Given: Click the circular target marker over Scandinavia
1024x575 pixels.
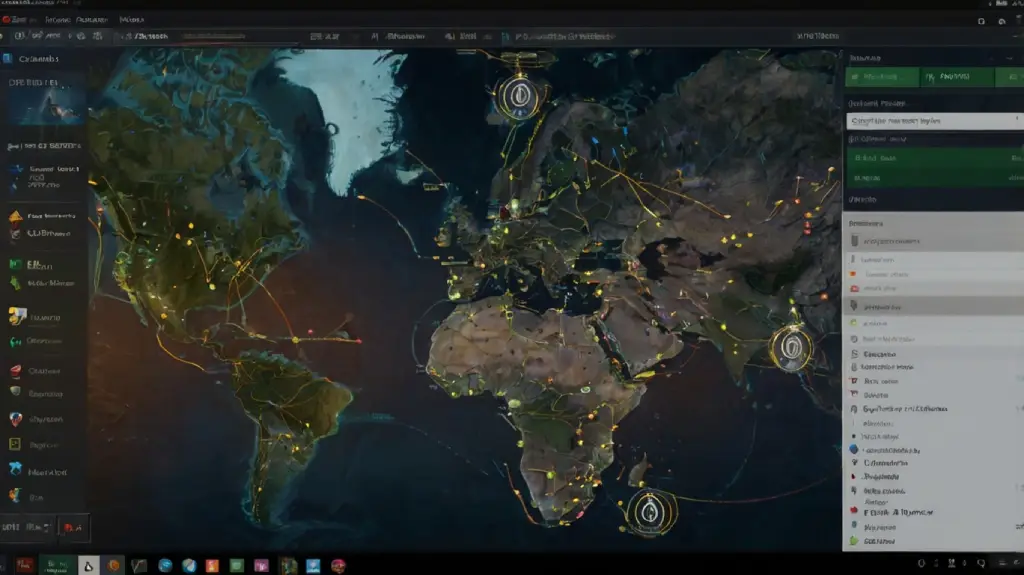Looking at the screenshot, I should (517, 97).
